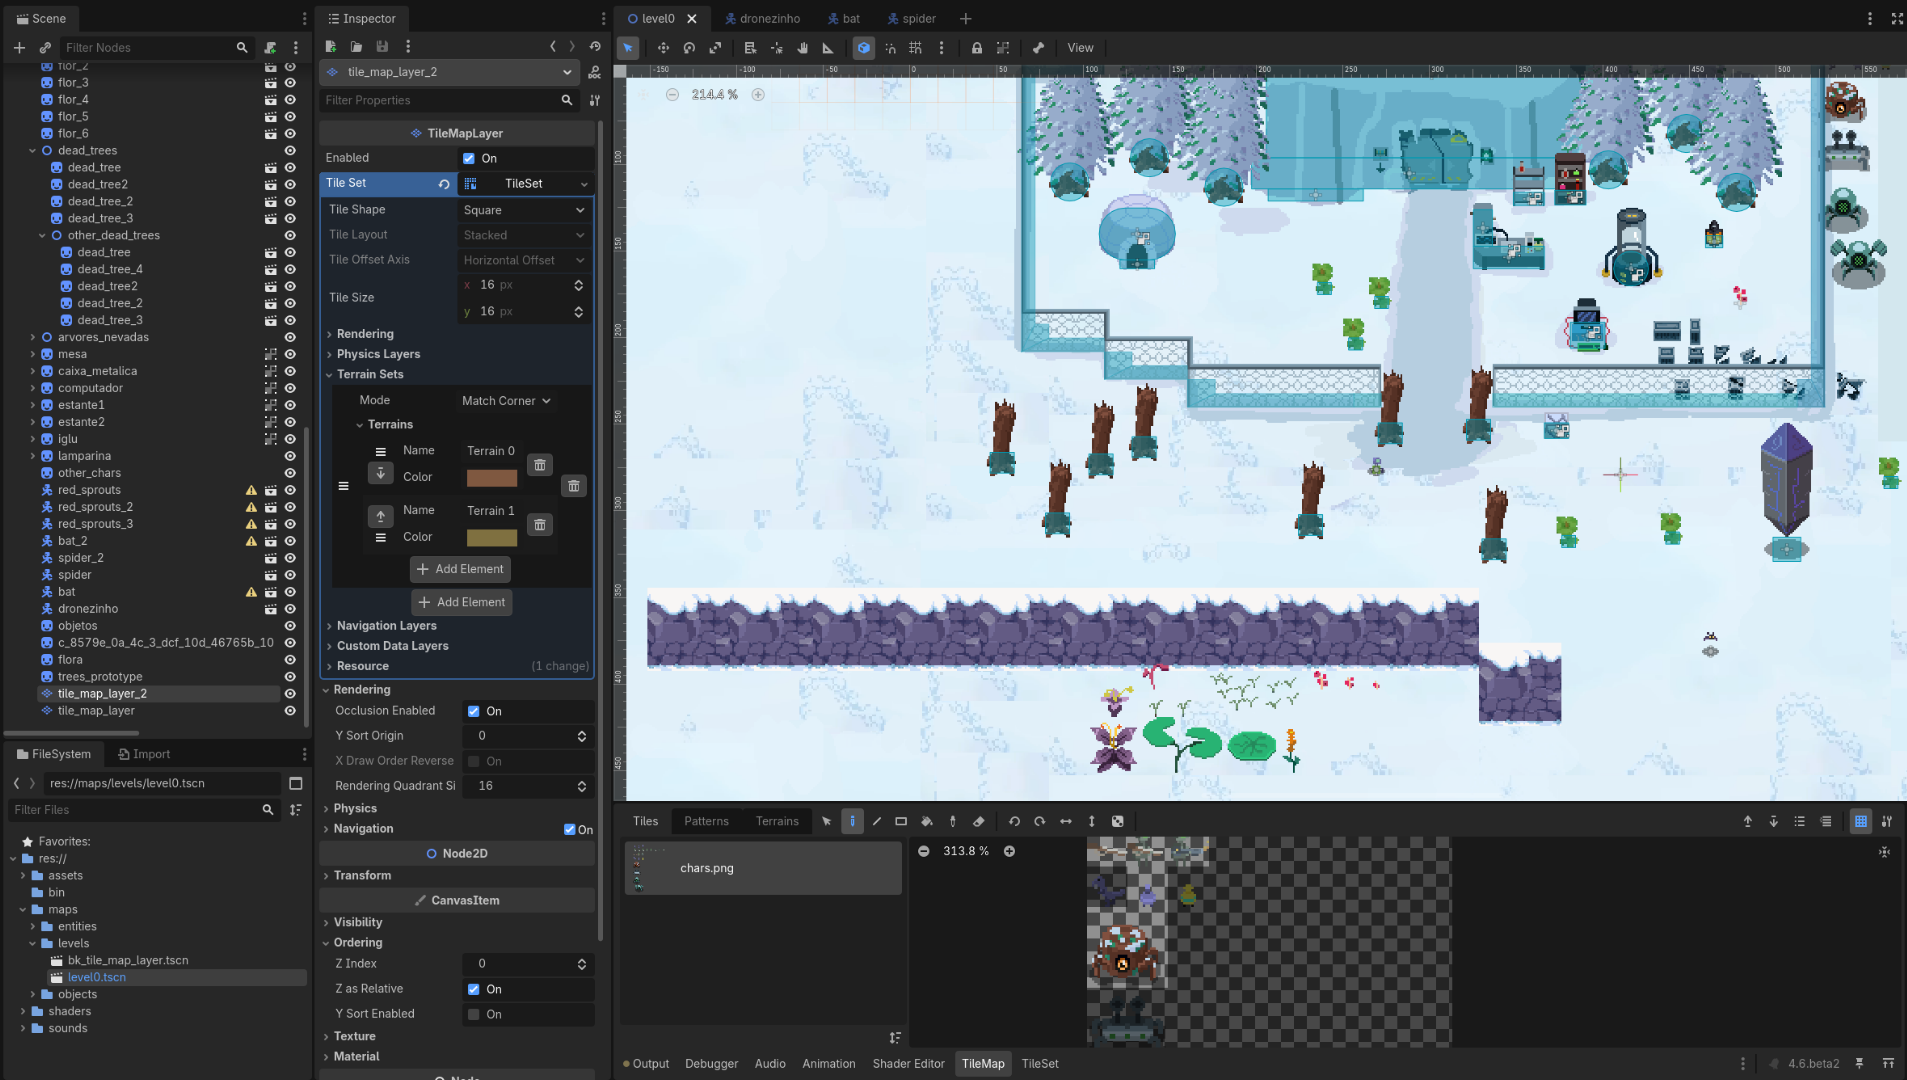Image resolution: width=1907 pixels, height=1080 pixels.
Task: Open the terrain Mode Match Corner dropdown
Action: pyautogui.click(x=506, y=401)
